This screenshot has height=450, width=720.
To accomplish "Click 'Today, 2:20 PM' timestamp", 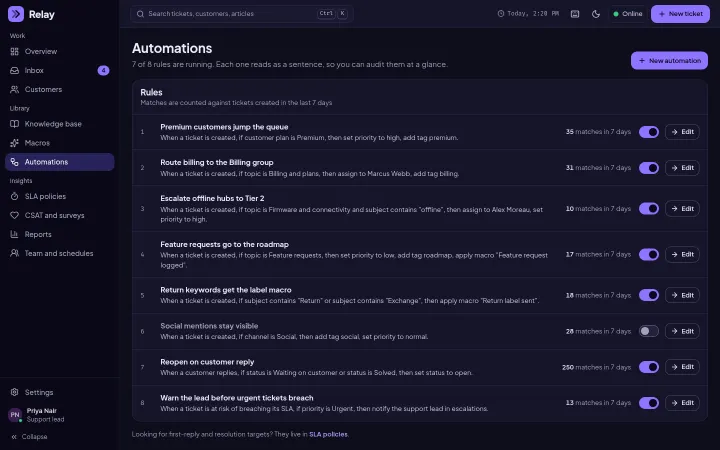I will click(533, 14).
